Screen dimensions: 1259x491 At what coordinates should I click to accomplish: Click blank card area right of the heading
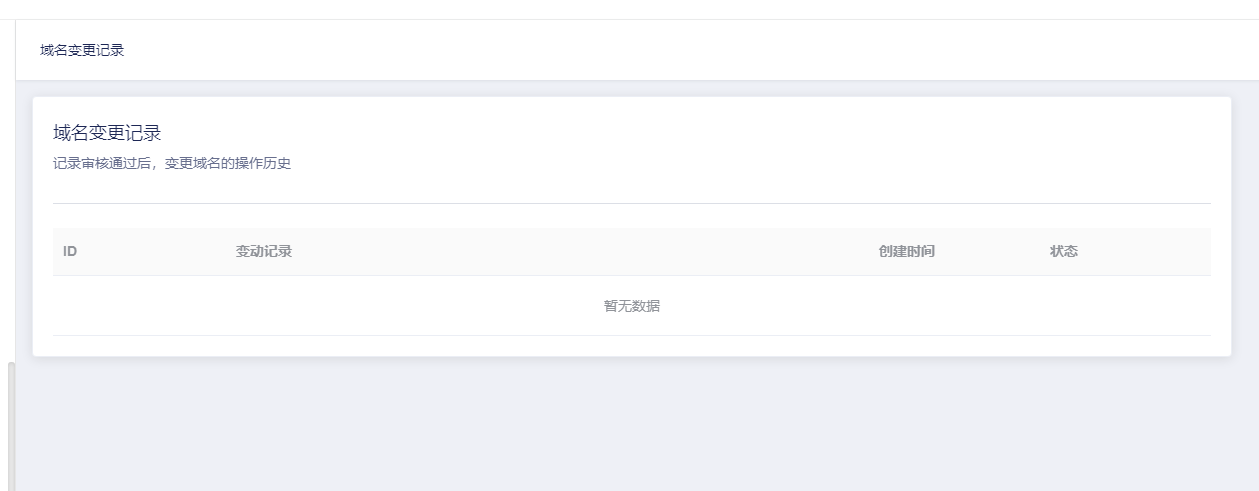pyautogui.click(x=690, y=134)
